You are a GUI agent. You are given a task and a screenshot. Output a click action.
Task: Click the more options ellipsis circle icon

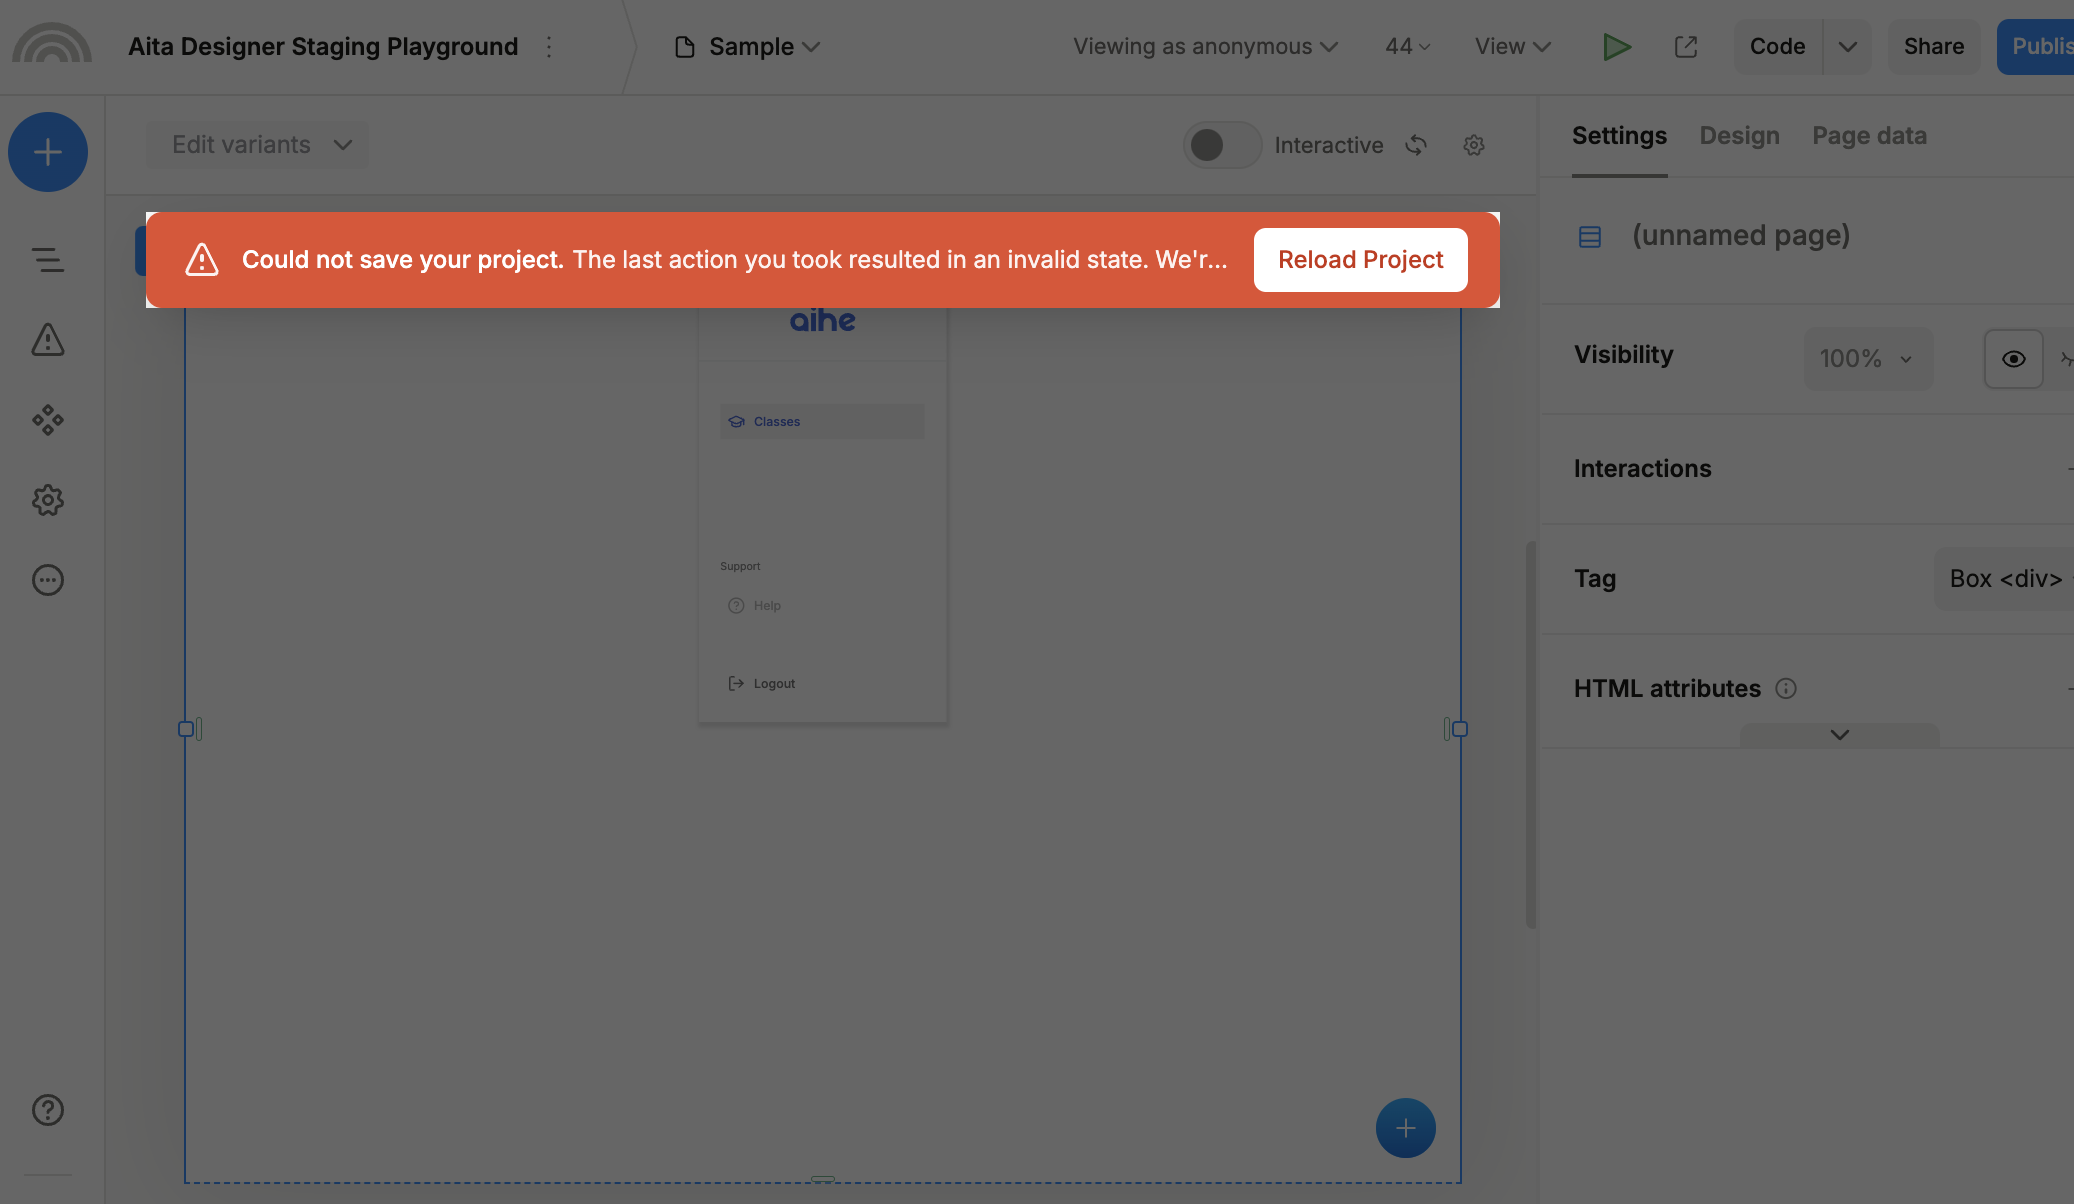[x=47, y=580]
